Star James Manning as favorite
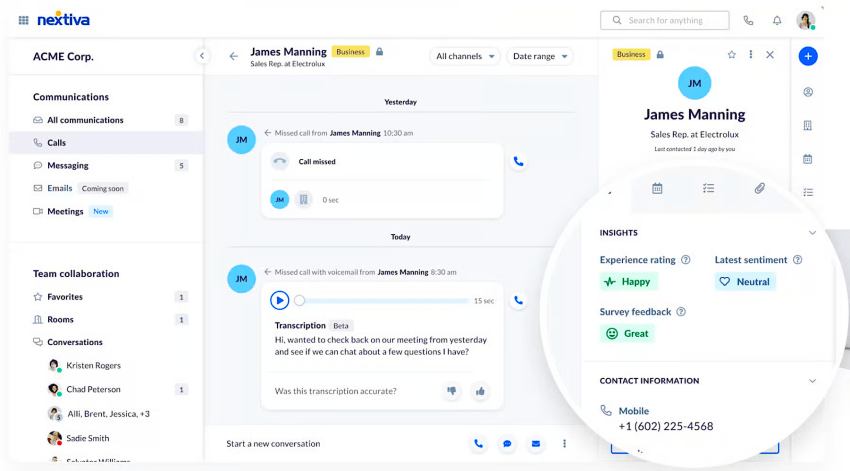 pyautogui.click(x=731, y=55)
